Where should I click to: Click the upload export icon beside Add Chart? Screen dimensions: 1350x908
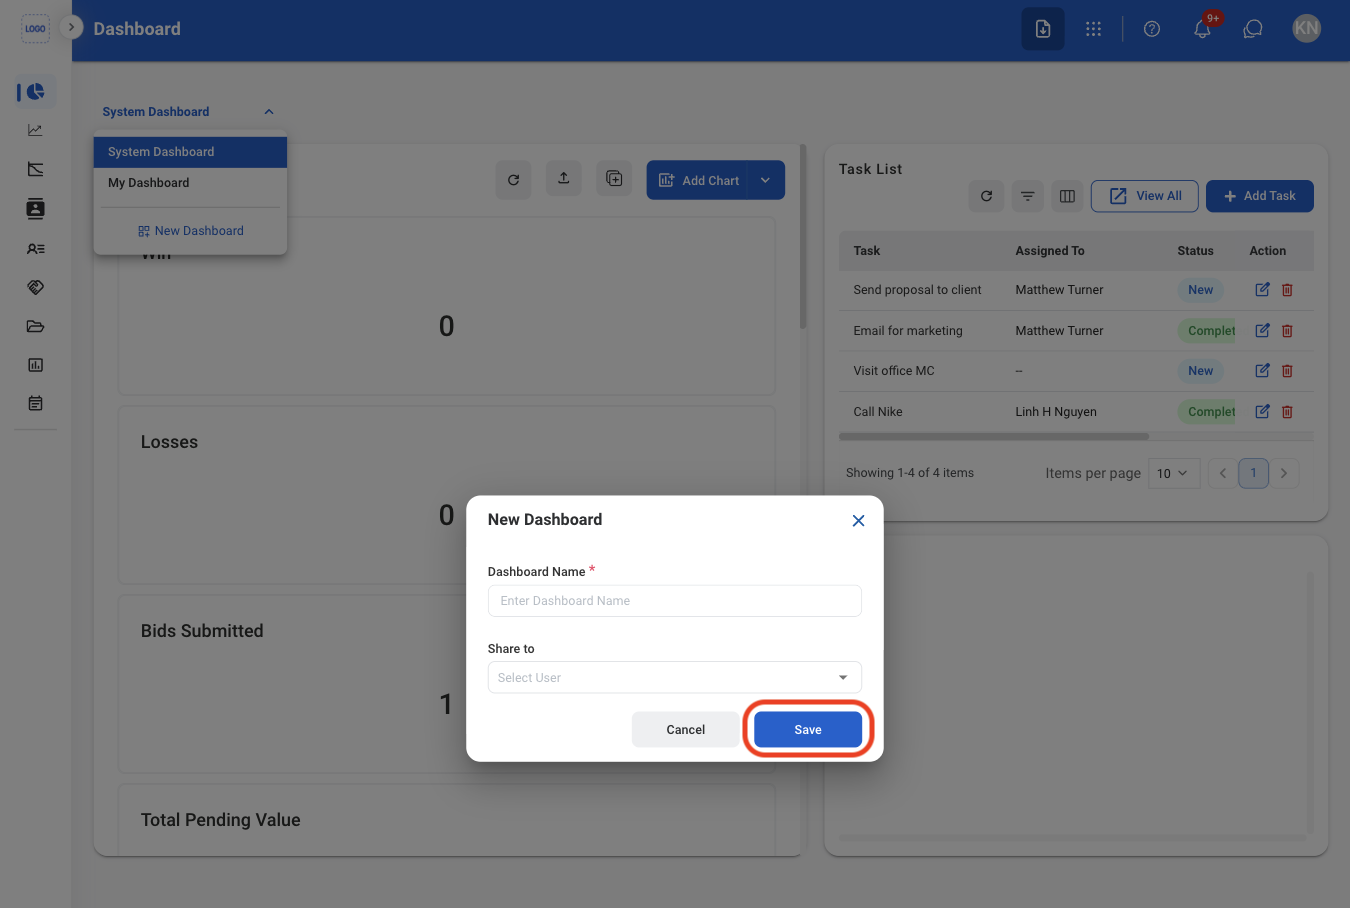[x=564, y=179]
